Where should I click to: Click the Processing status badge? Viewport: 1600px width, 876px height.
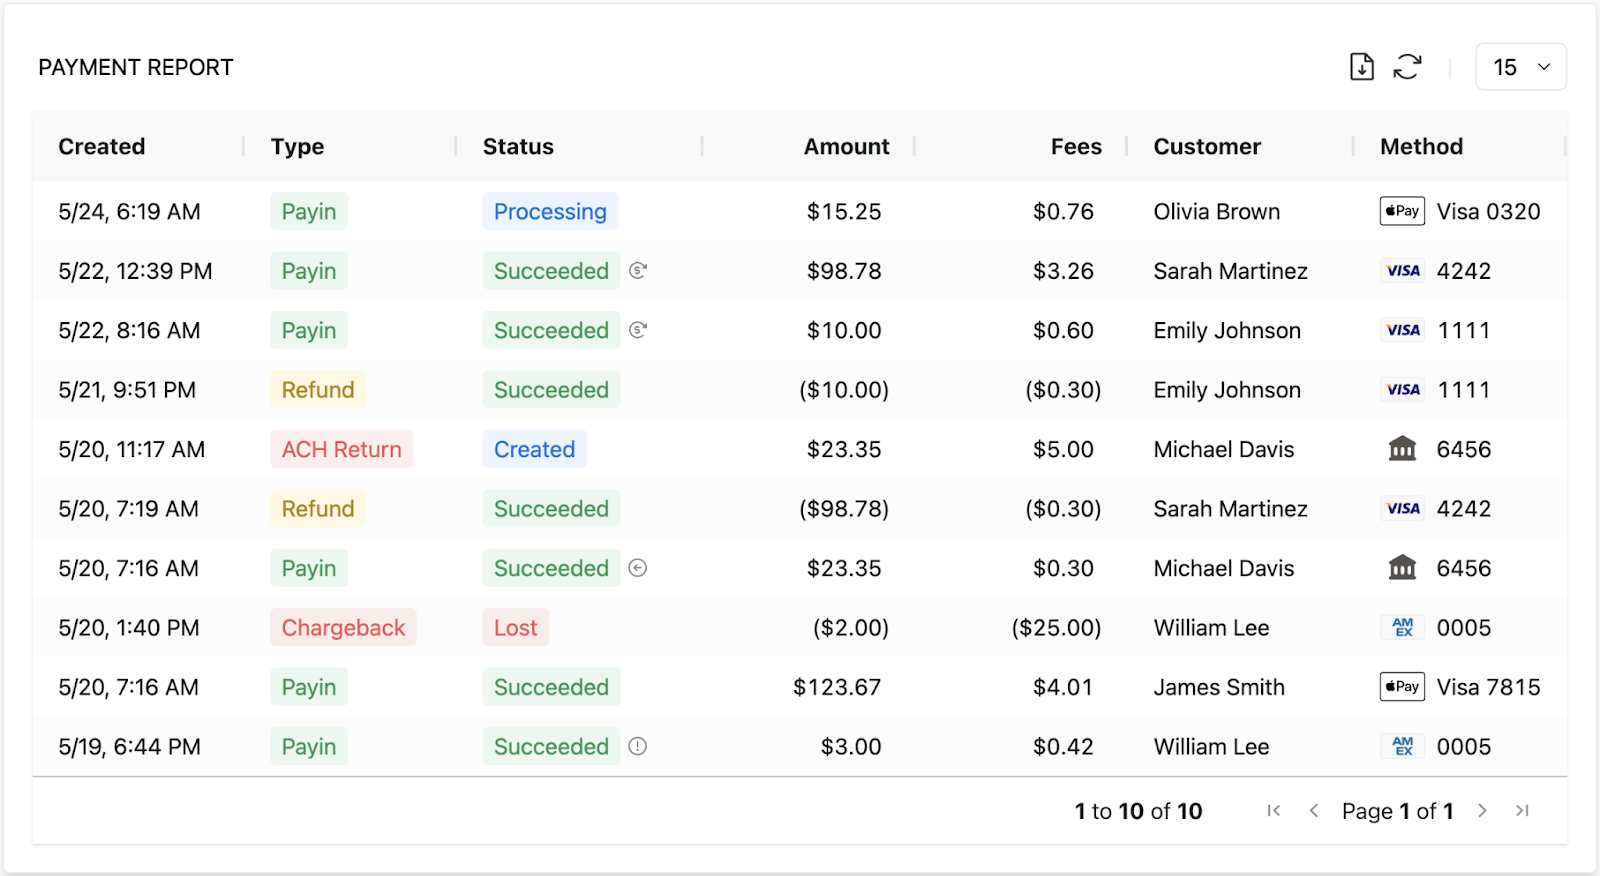point(550,211)
